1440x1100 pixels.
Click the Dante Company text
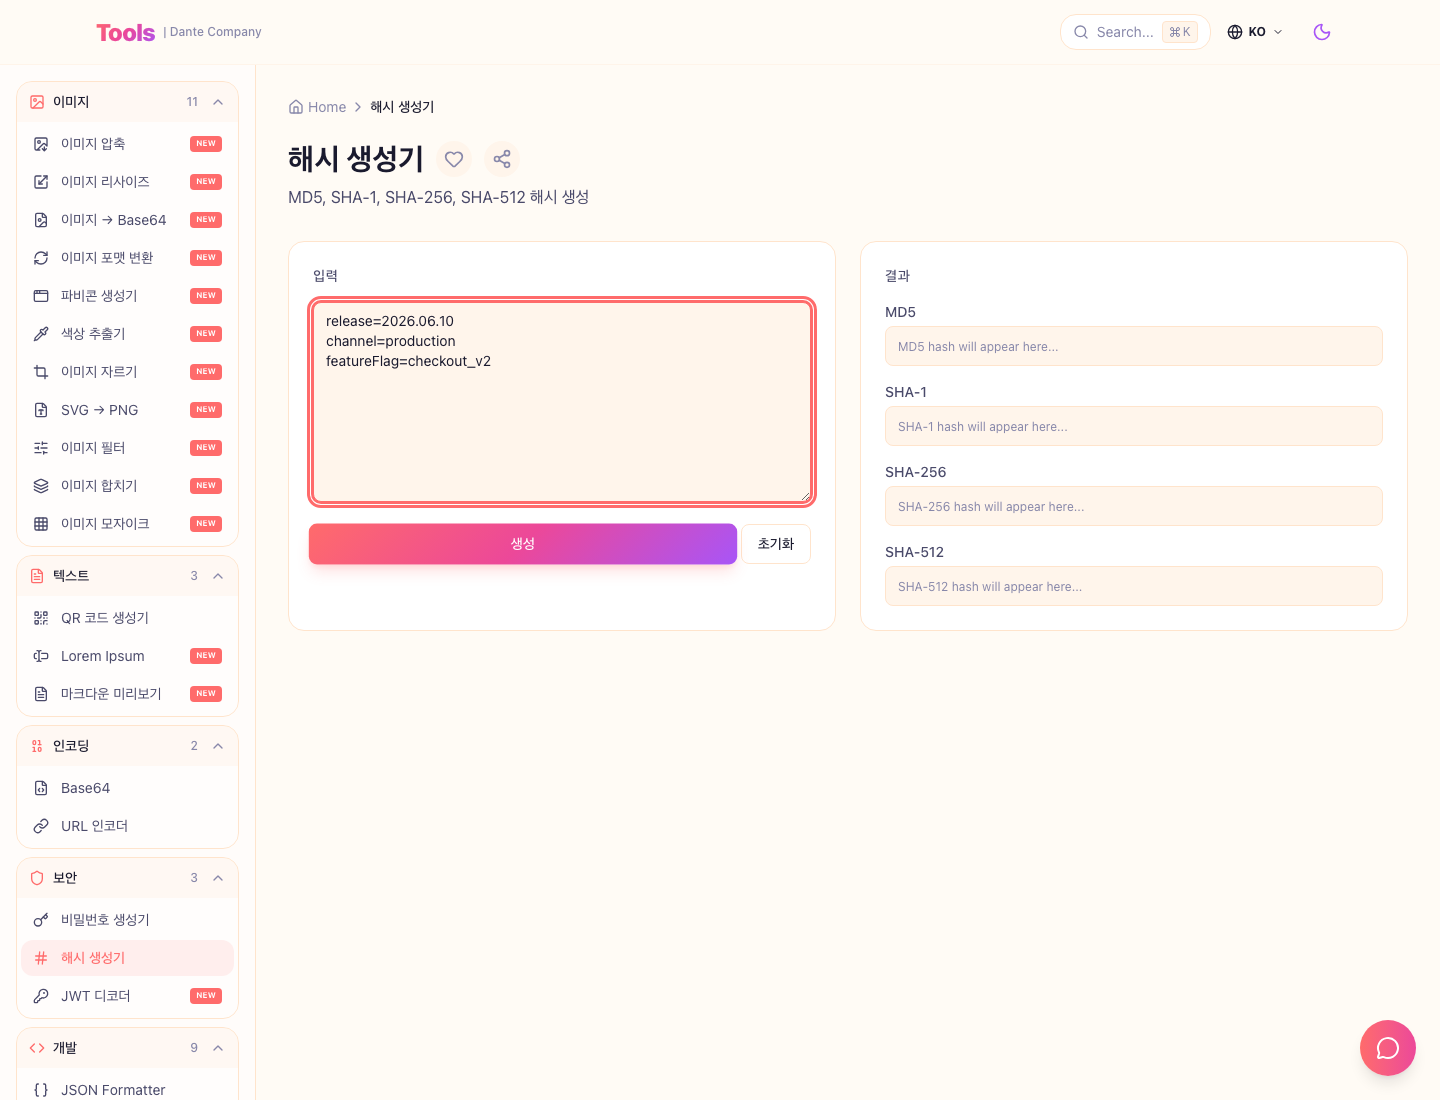pos(215,32)
